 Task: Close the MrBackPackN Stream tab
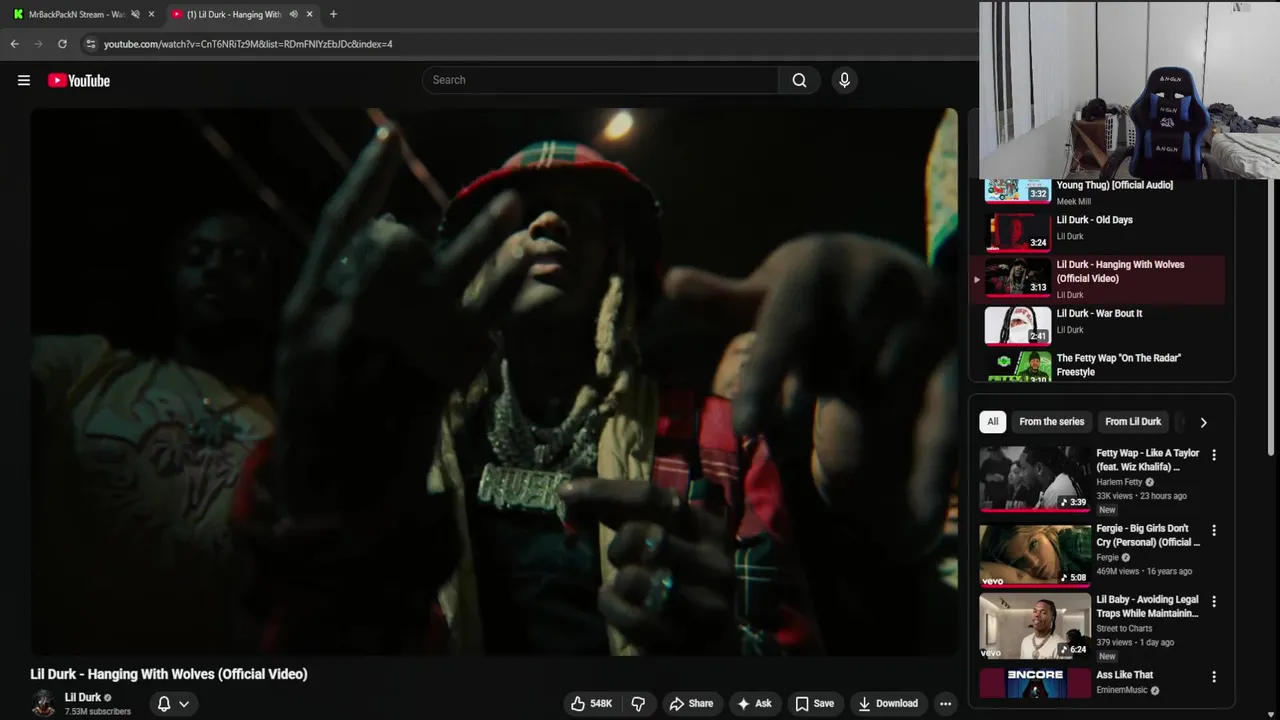[151, 14]
